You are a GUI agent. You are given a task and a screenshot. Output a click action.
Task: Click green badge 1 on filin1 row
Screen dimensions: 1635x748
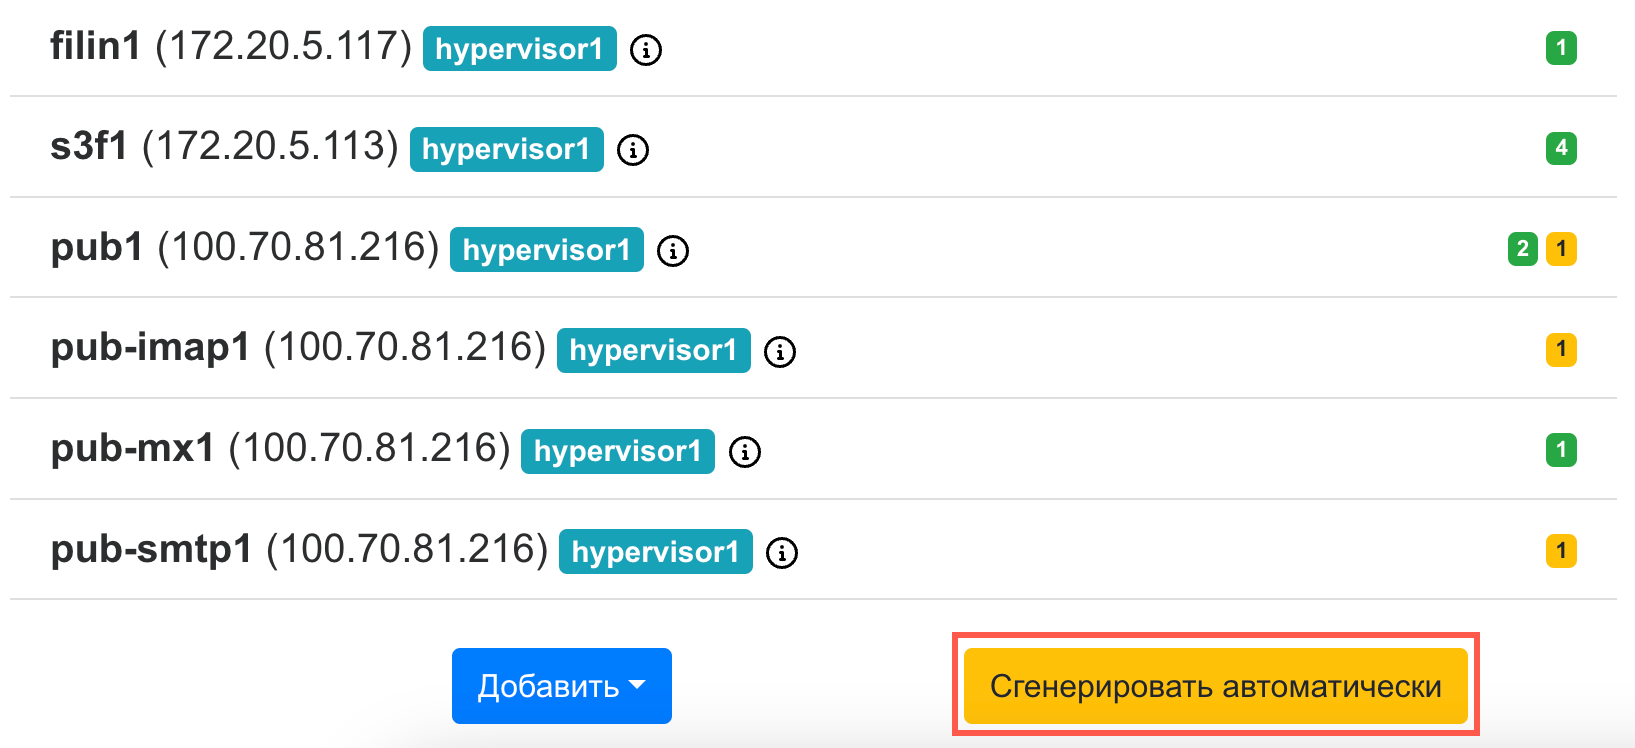pyautogui.click(x=1561, y=48)
